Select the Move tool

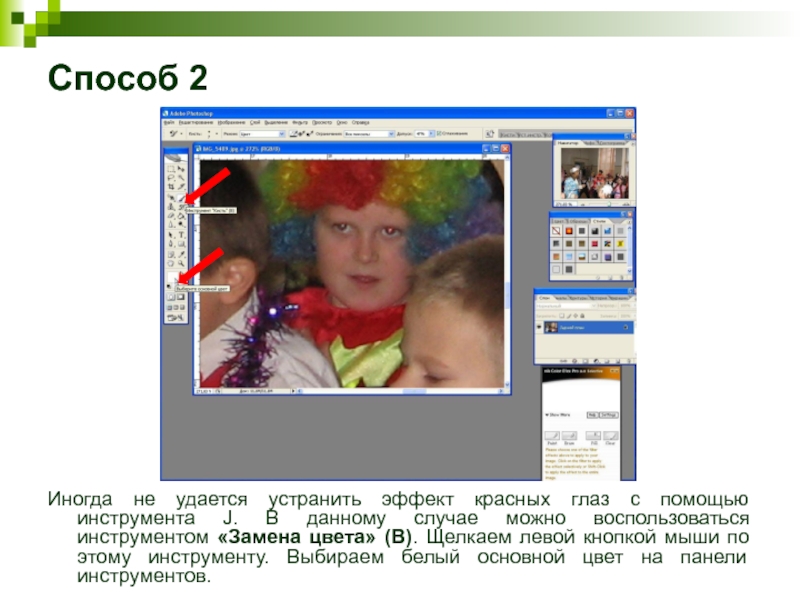click(x=181, y=169)
